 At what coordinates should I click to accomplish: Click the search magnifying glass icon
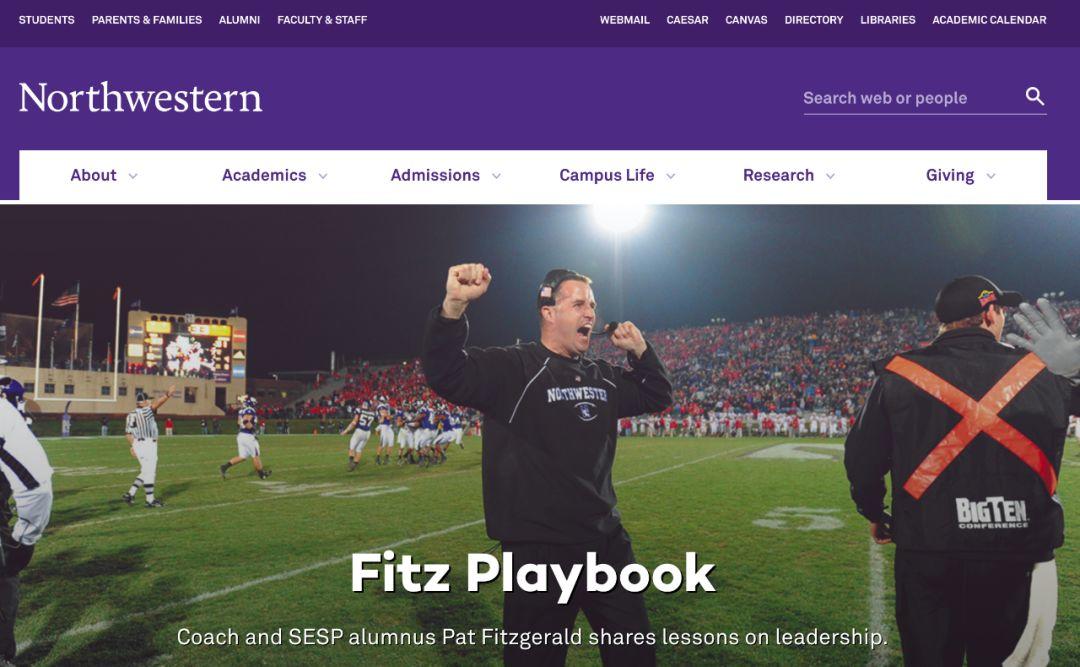(1035, 96)
